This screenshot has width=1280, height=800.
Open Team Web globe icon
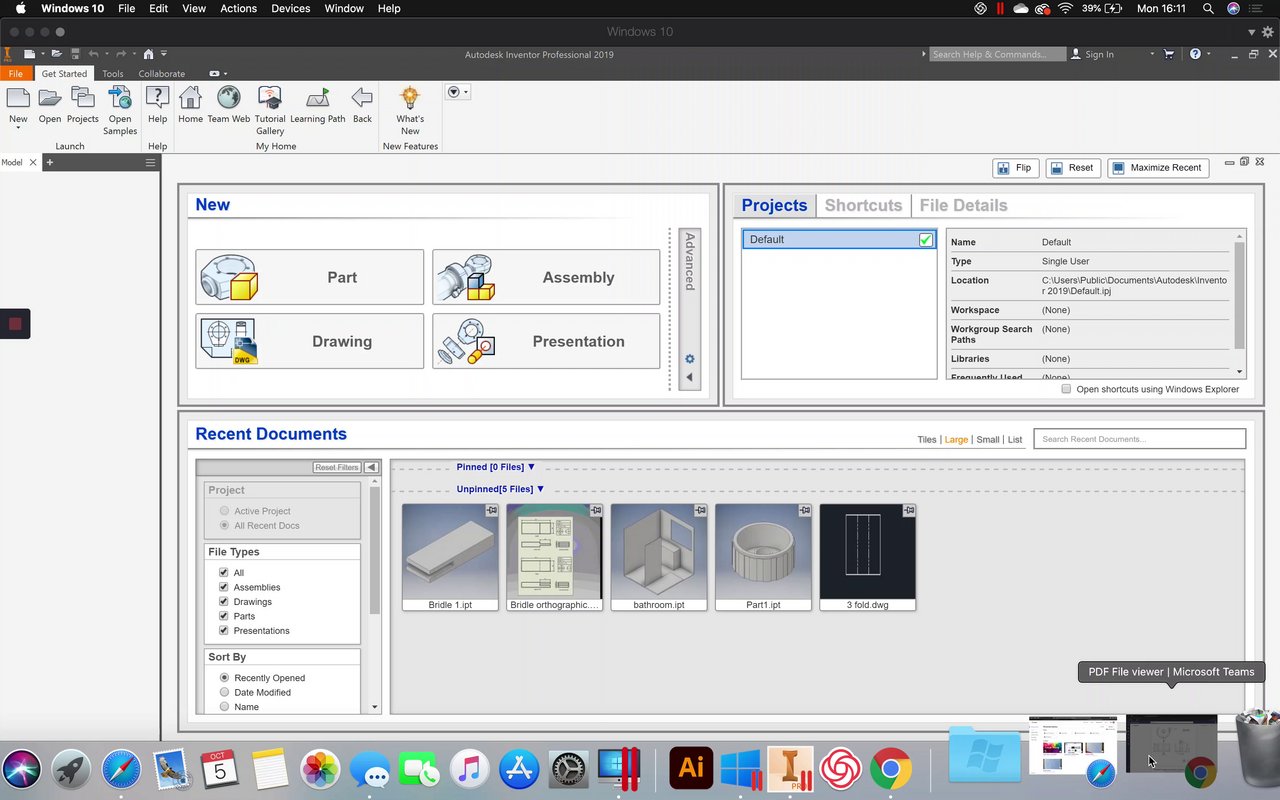click(229, 99)
